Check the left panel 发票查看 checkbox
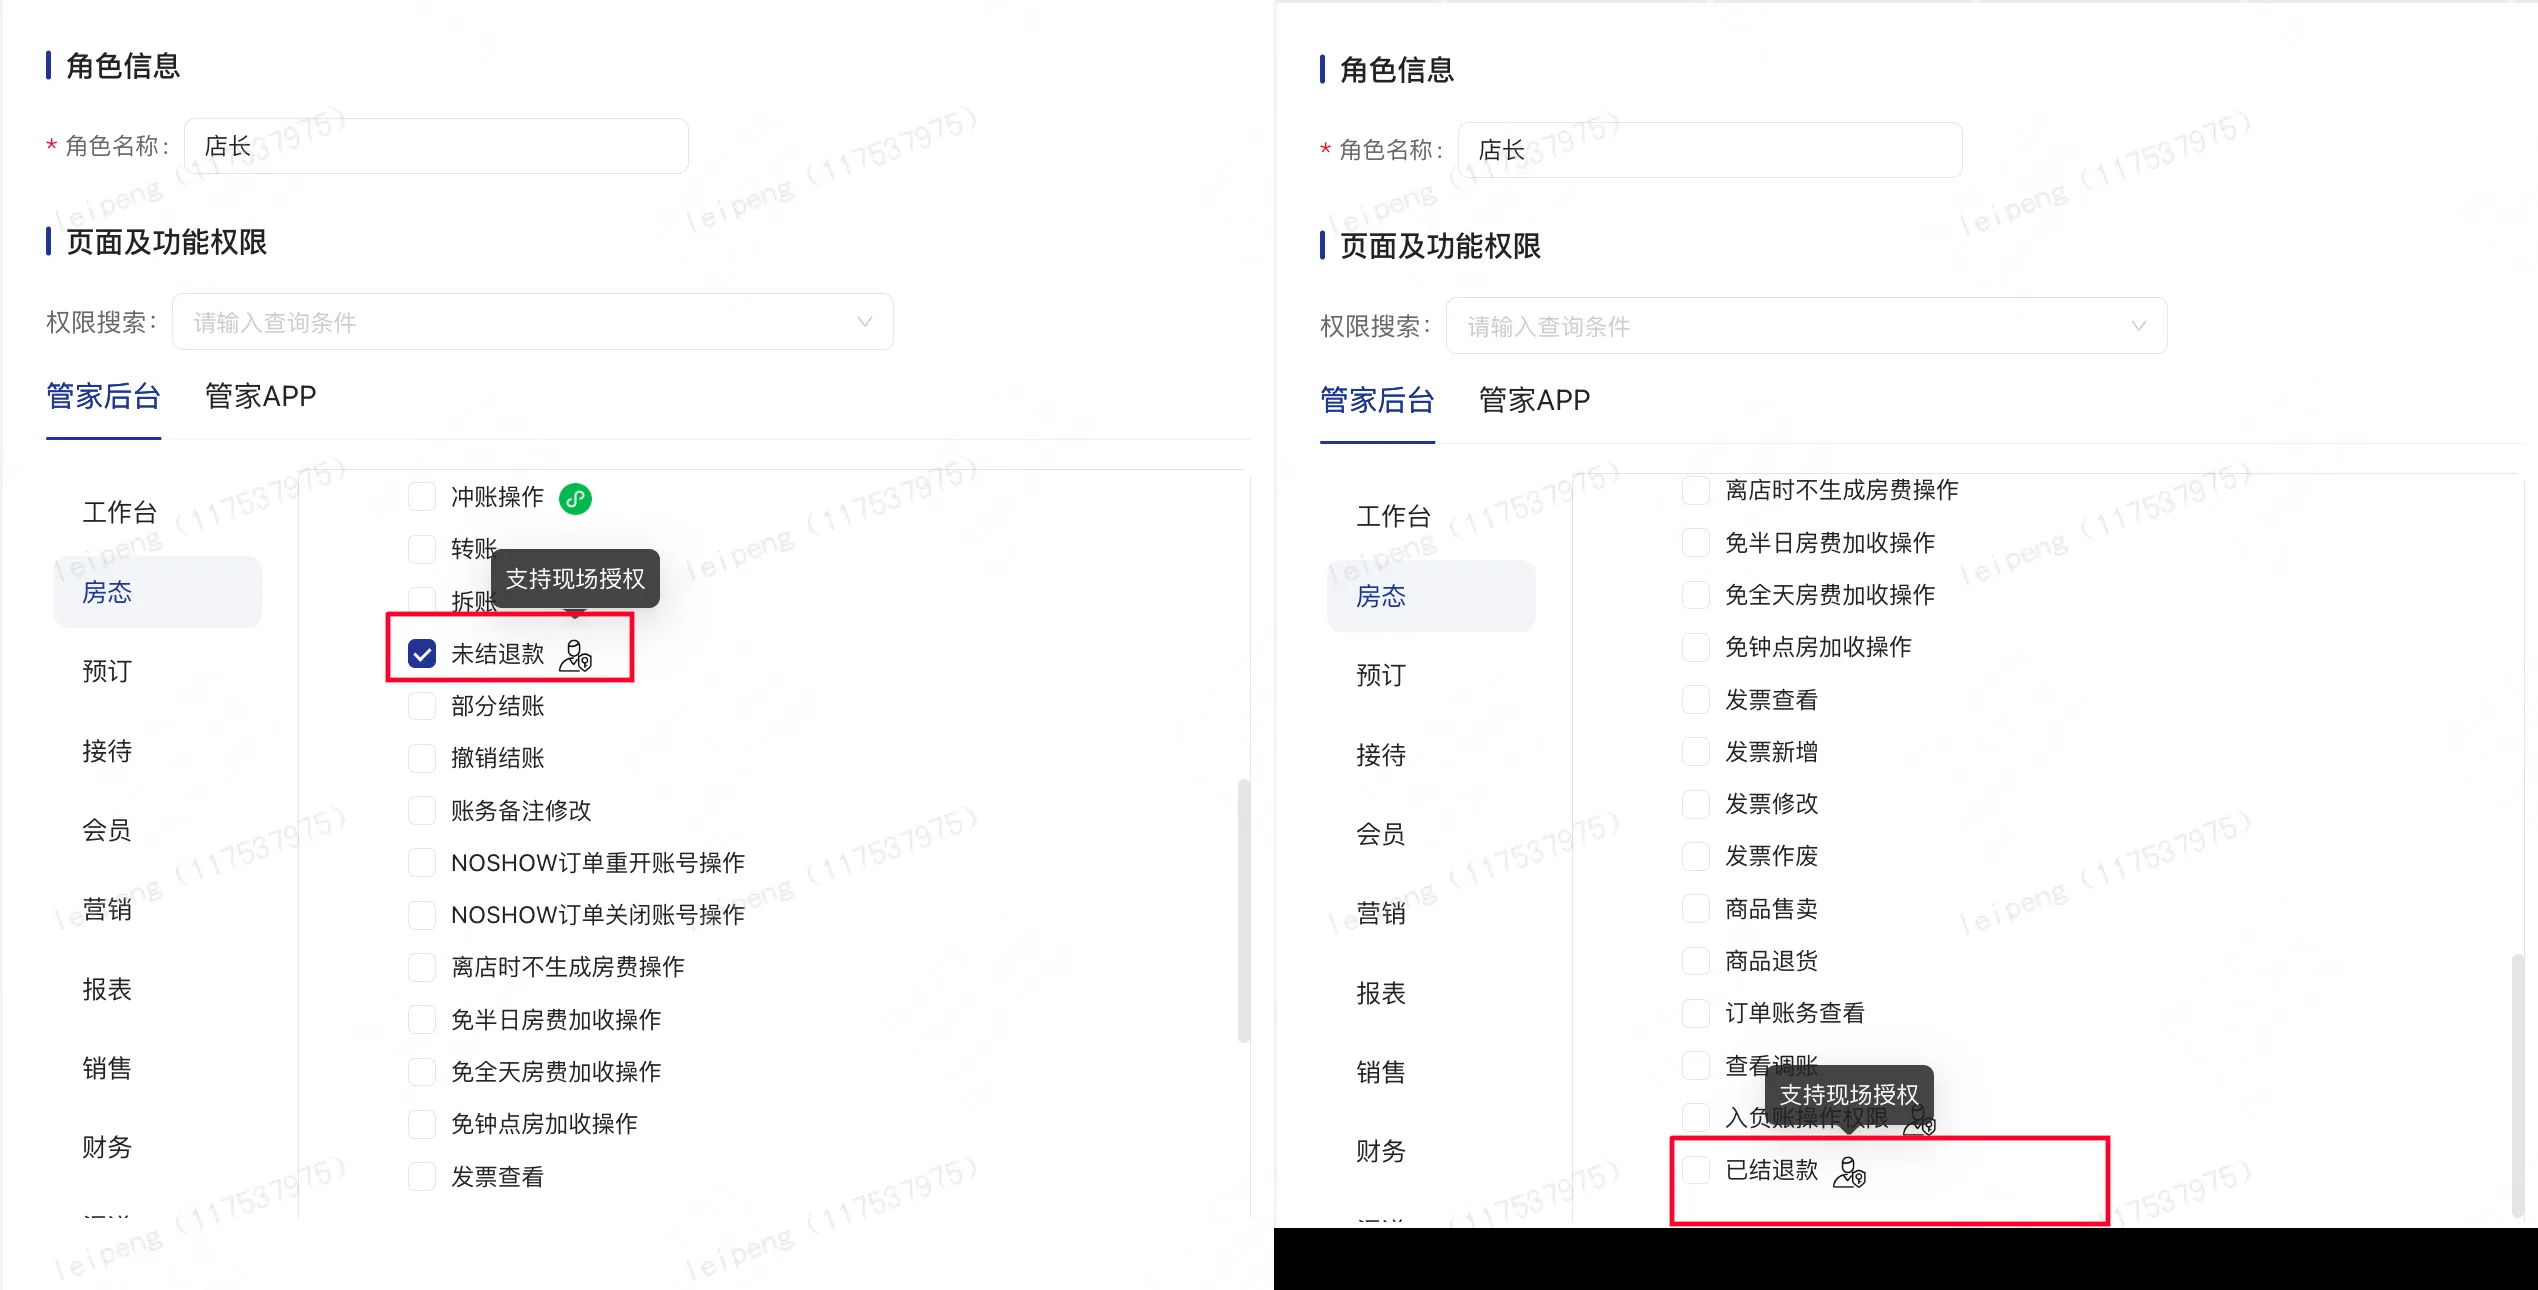The image size is (2538, 1290). coord(422,1177)
